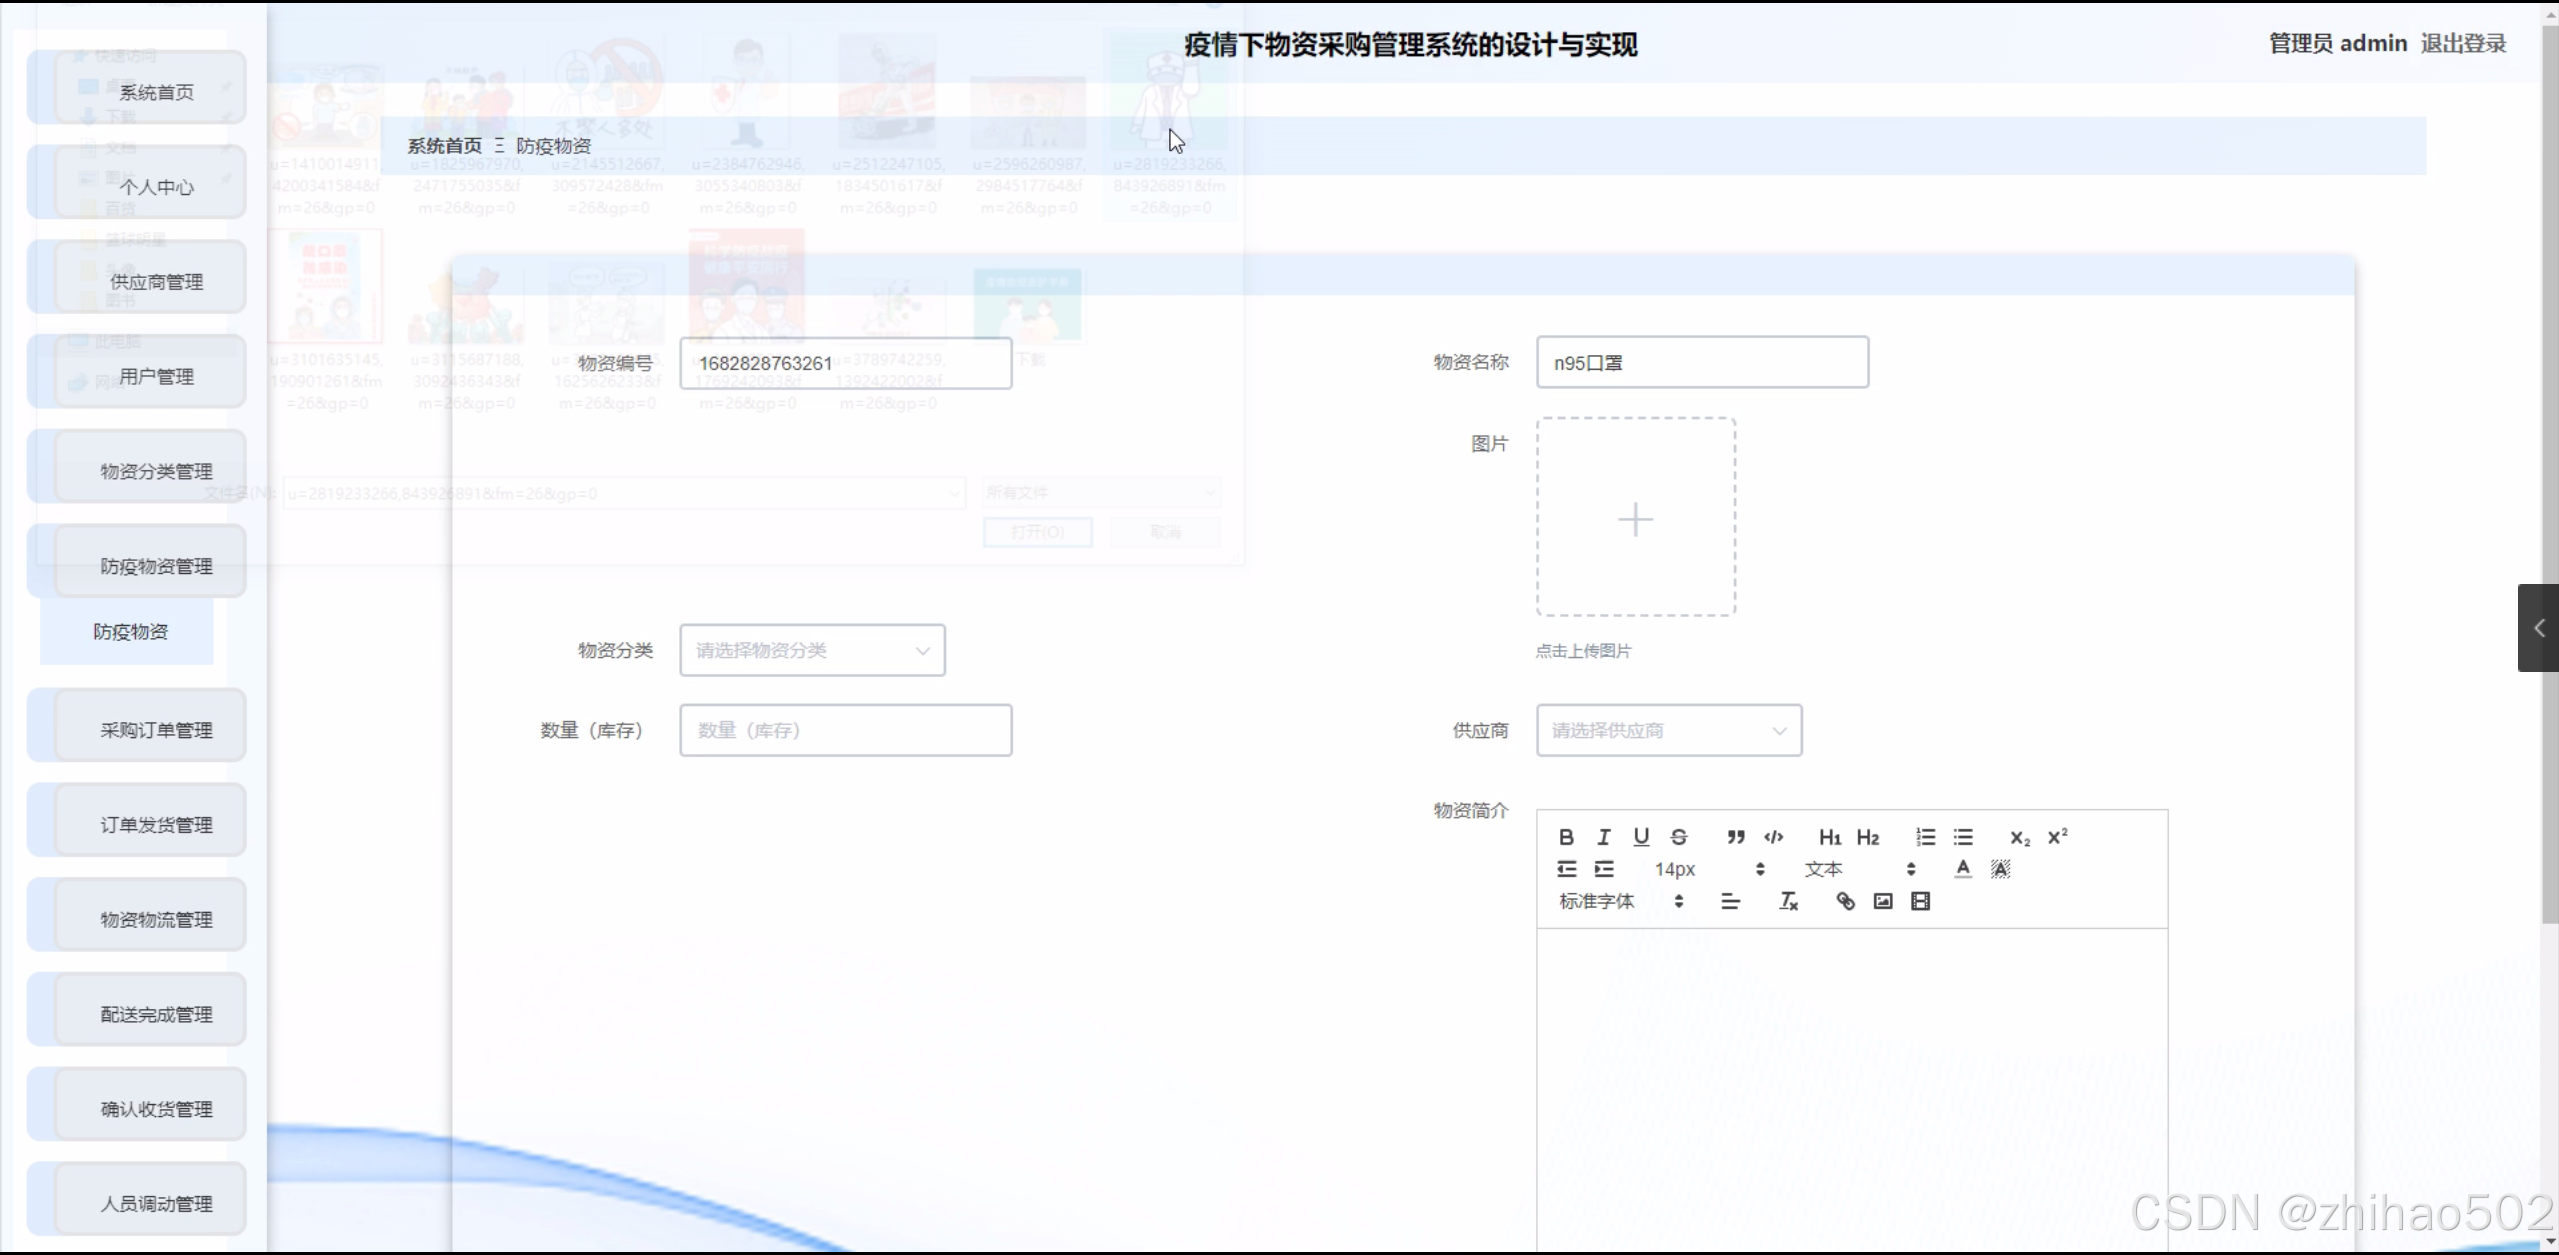Apply strikethrough formatting
The height and width of the screenshot is (1255, 2559).
tap(1679, 837)
